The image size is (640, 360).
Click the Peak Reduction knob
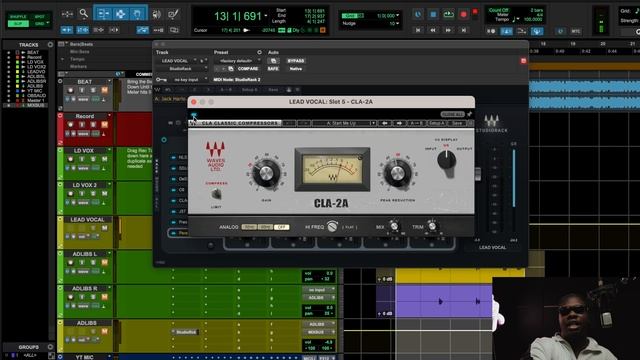coord(397,173)
